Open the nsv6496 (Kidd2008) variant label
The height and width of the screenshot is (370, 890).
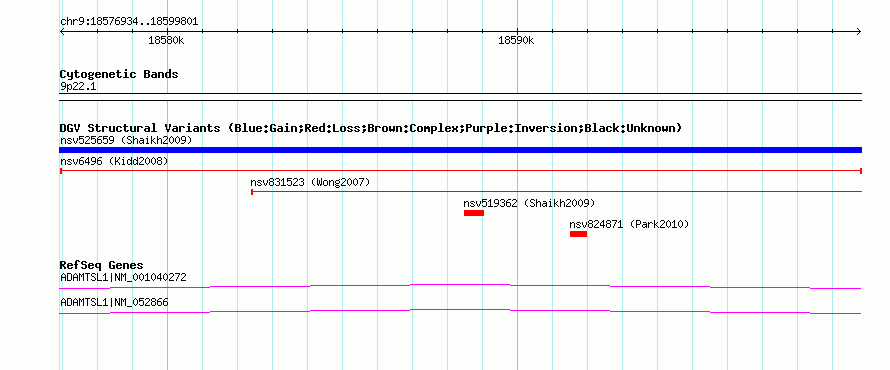click(x=114, y=161)
